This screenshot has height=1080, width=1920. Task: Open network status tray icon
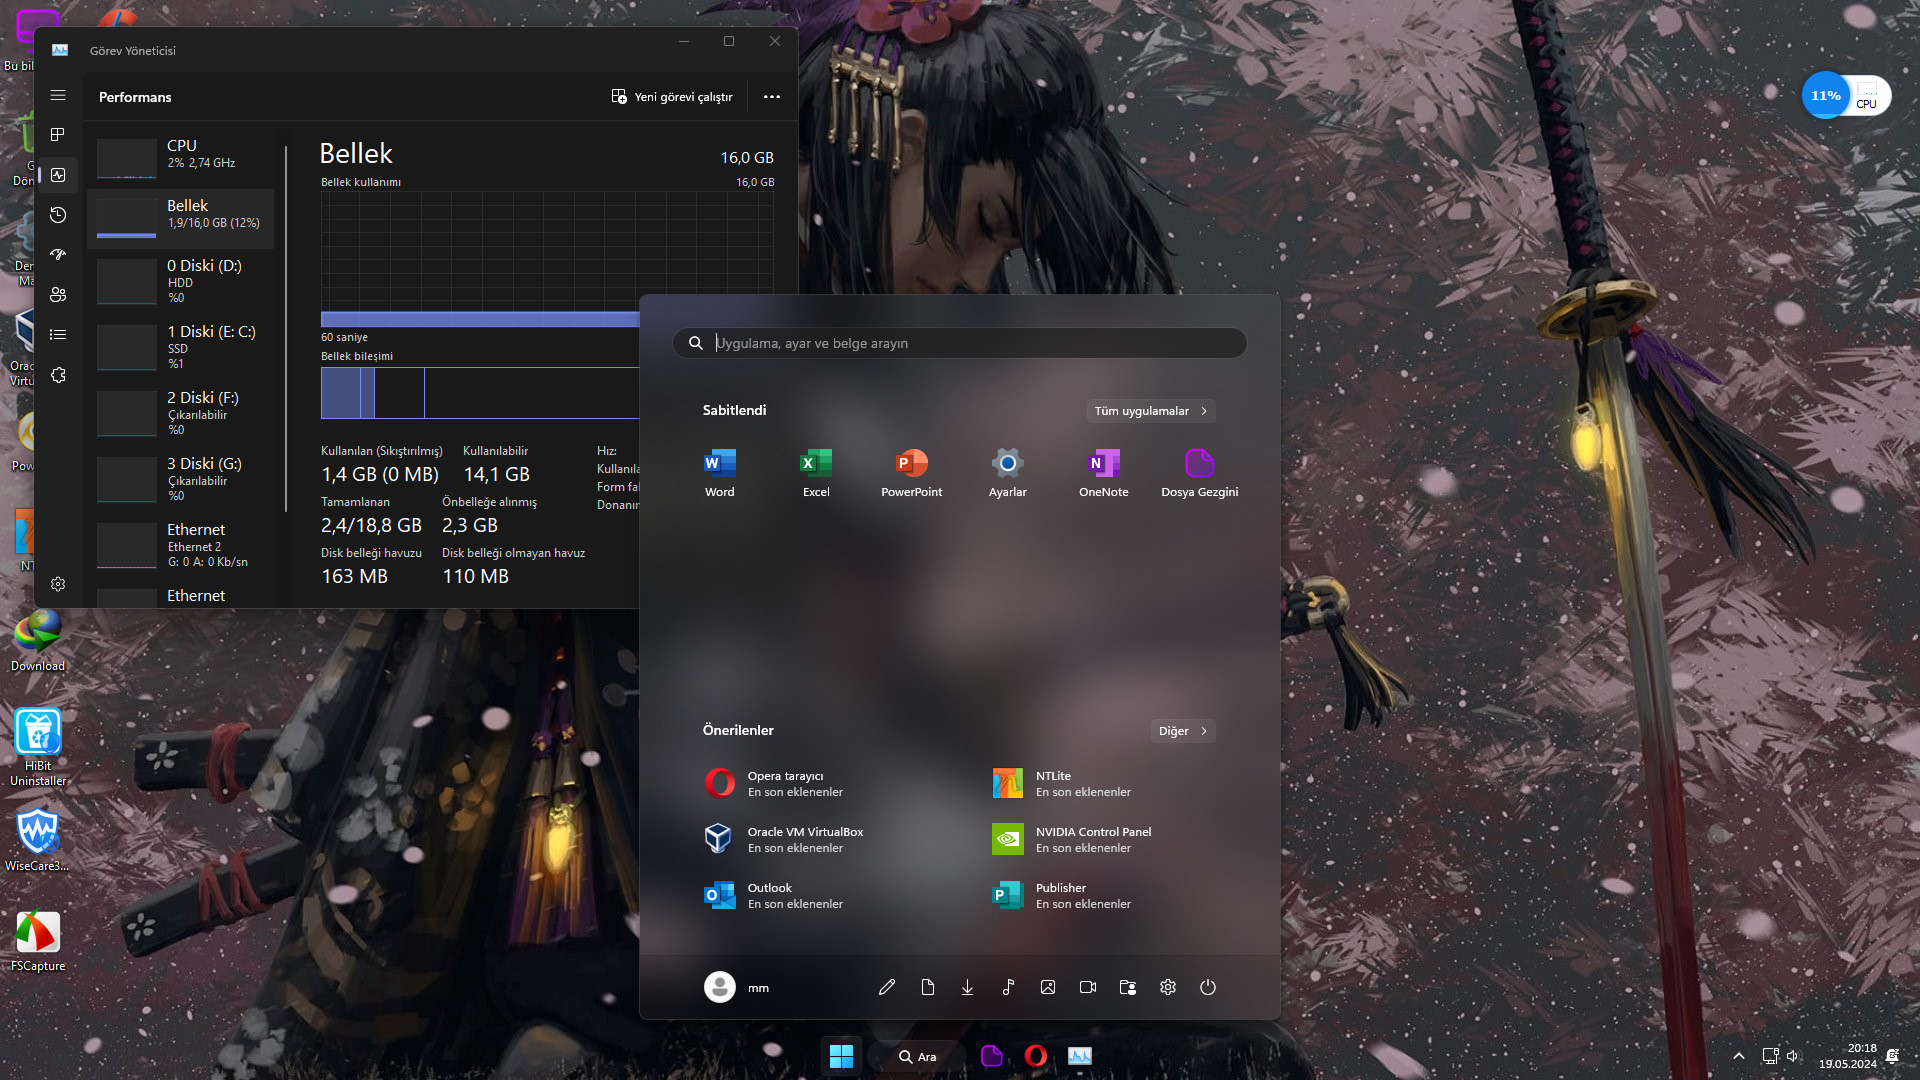click(x=1770, y=1056)
